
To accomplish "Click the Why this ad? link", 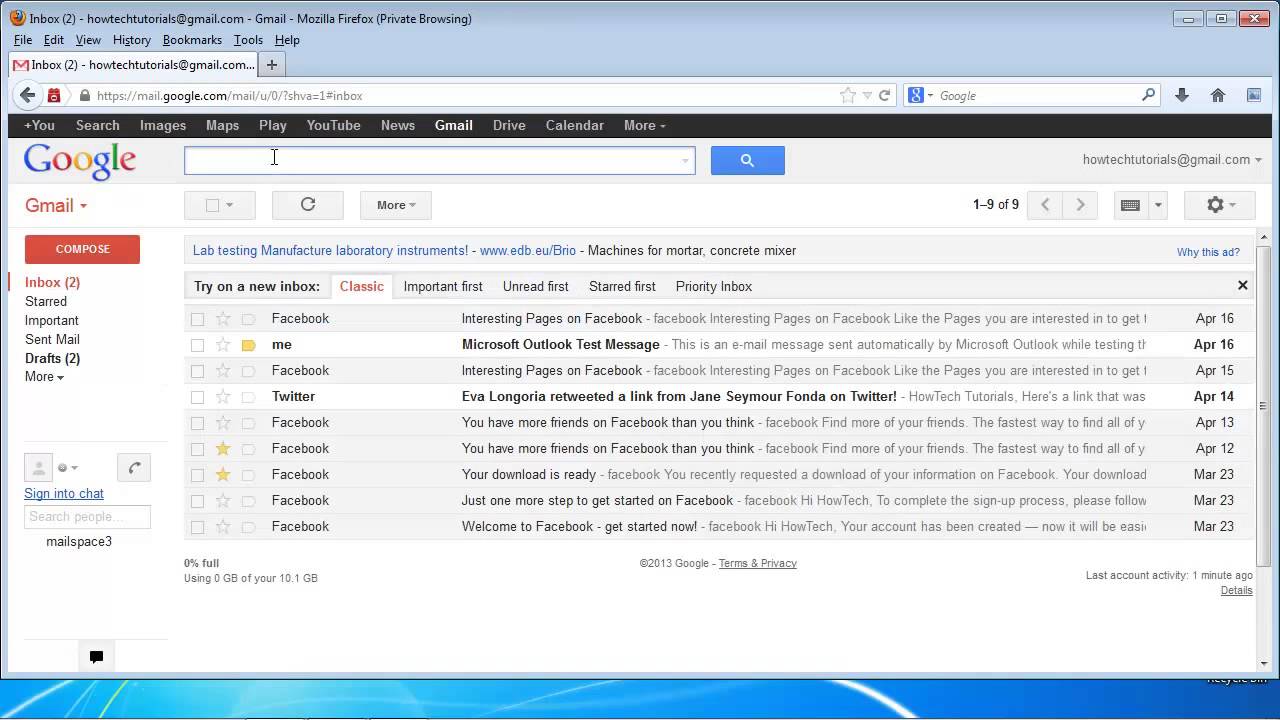I will pyautogui.click(x=1208, y=252).
